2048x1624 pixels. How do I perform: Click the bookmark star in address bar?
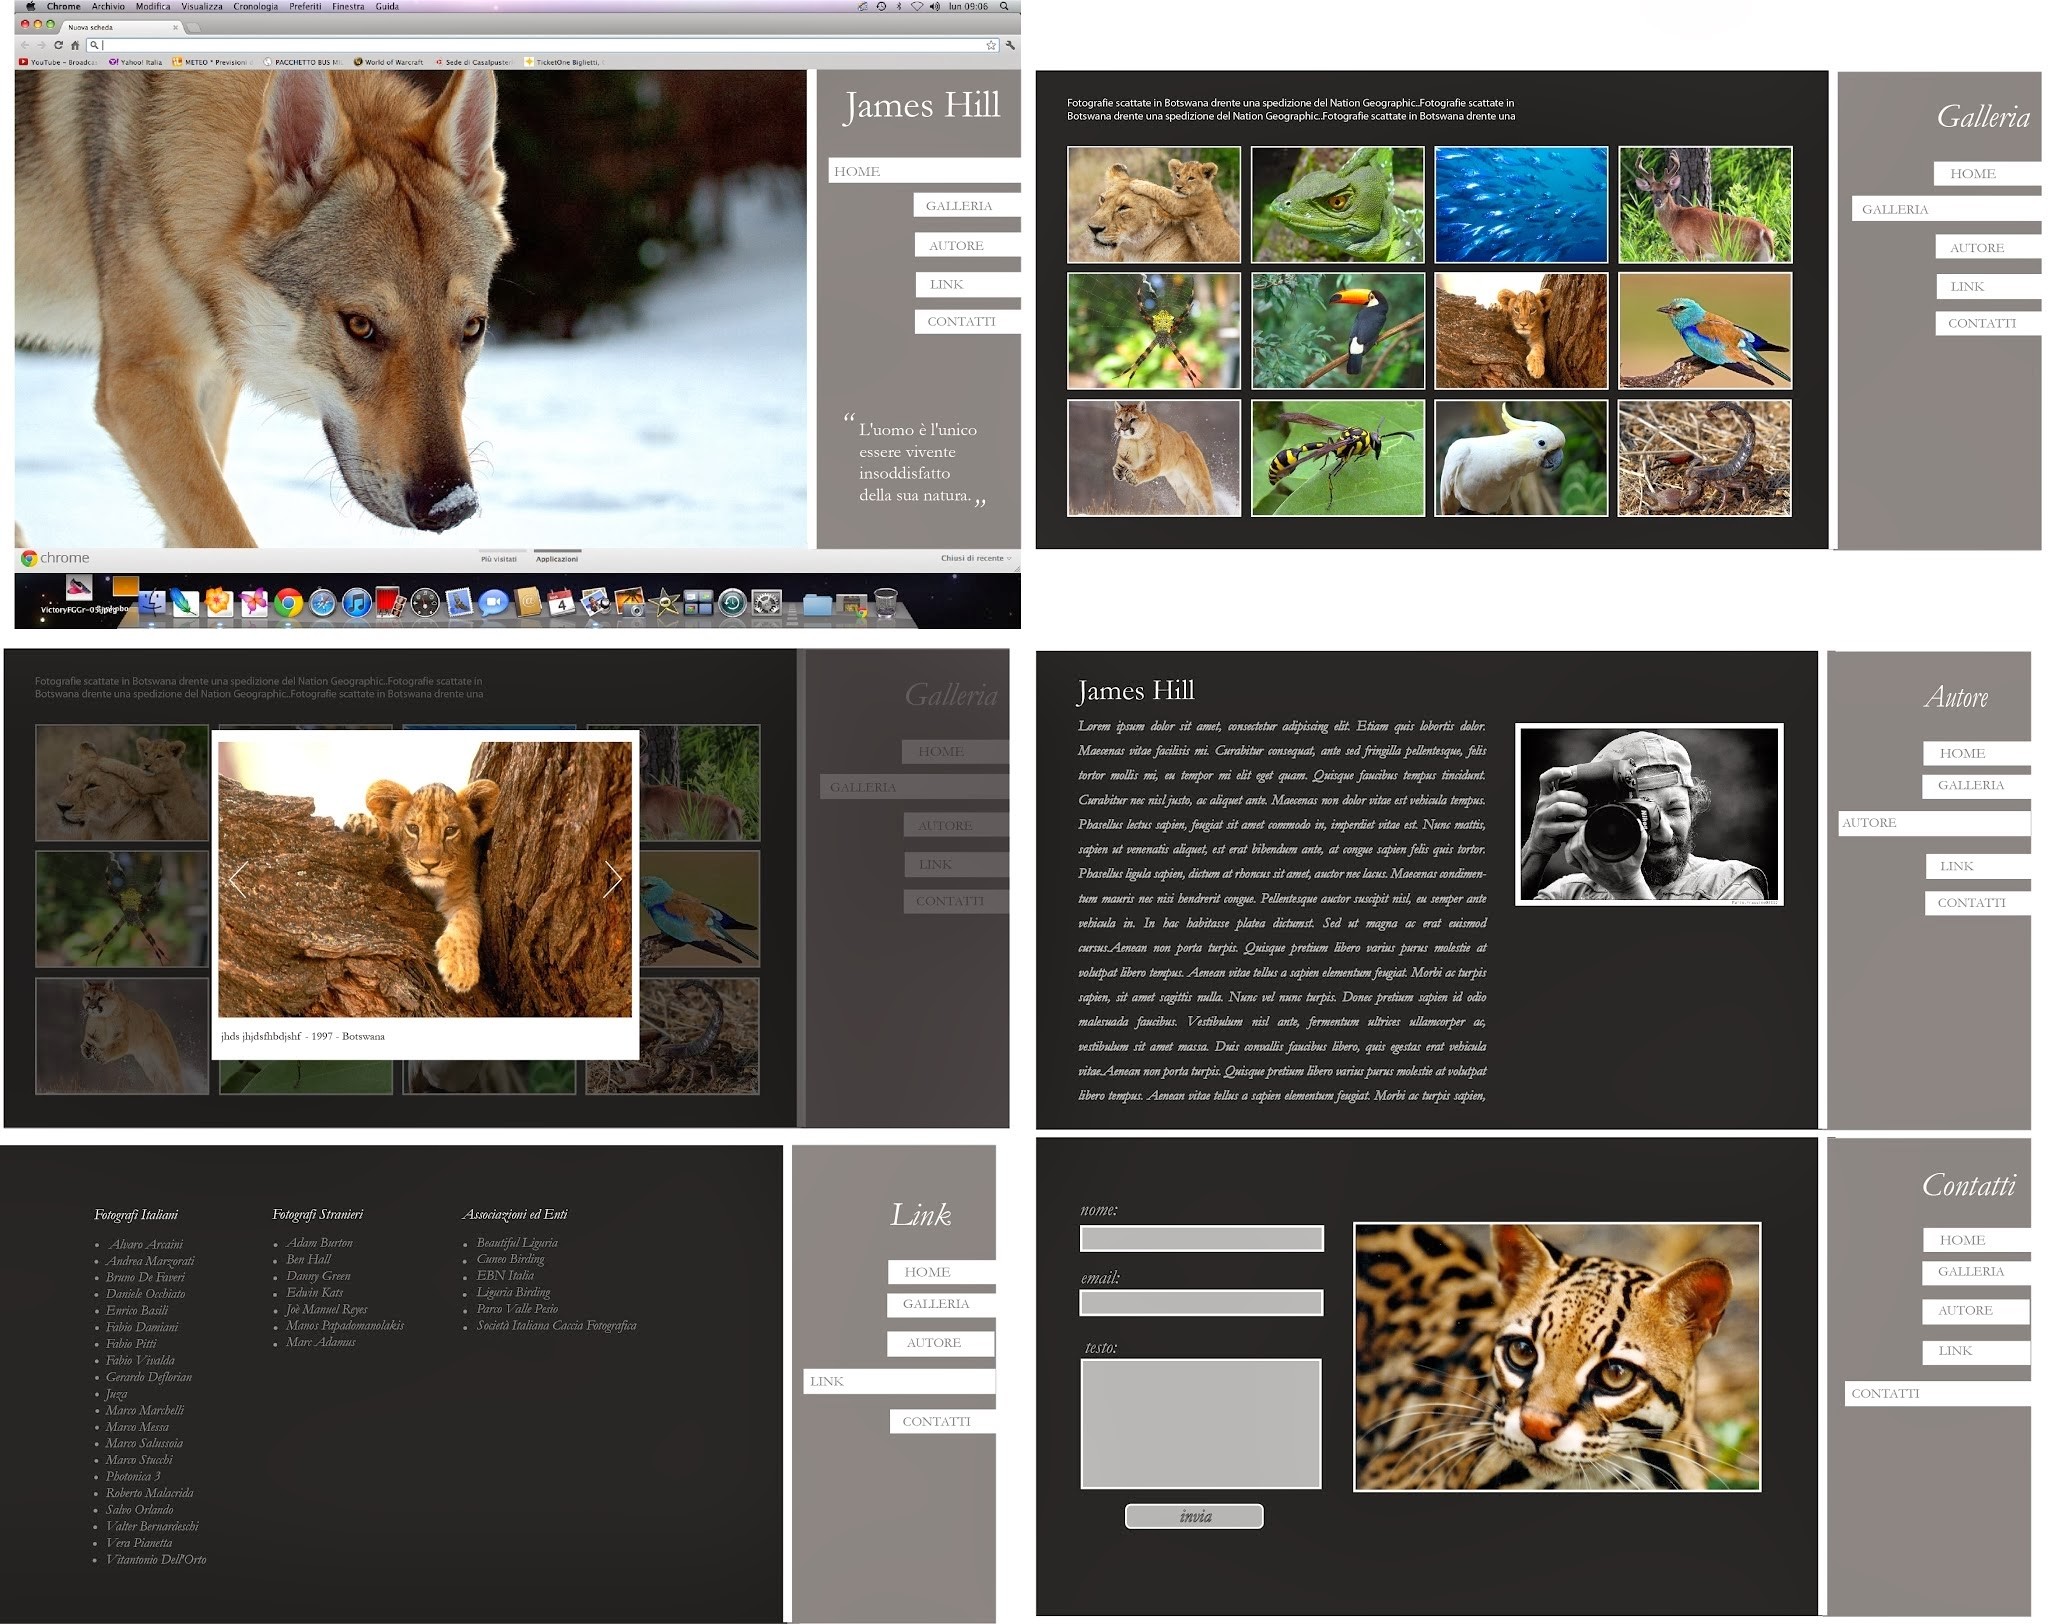pos(990,45)
